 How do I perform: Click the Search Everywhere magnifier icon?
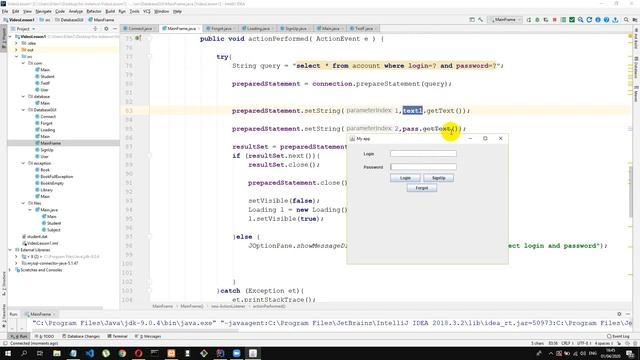pos(626,20)
